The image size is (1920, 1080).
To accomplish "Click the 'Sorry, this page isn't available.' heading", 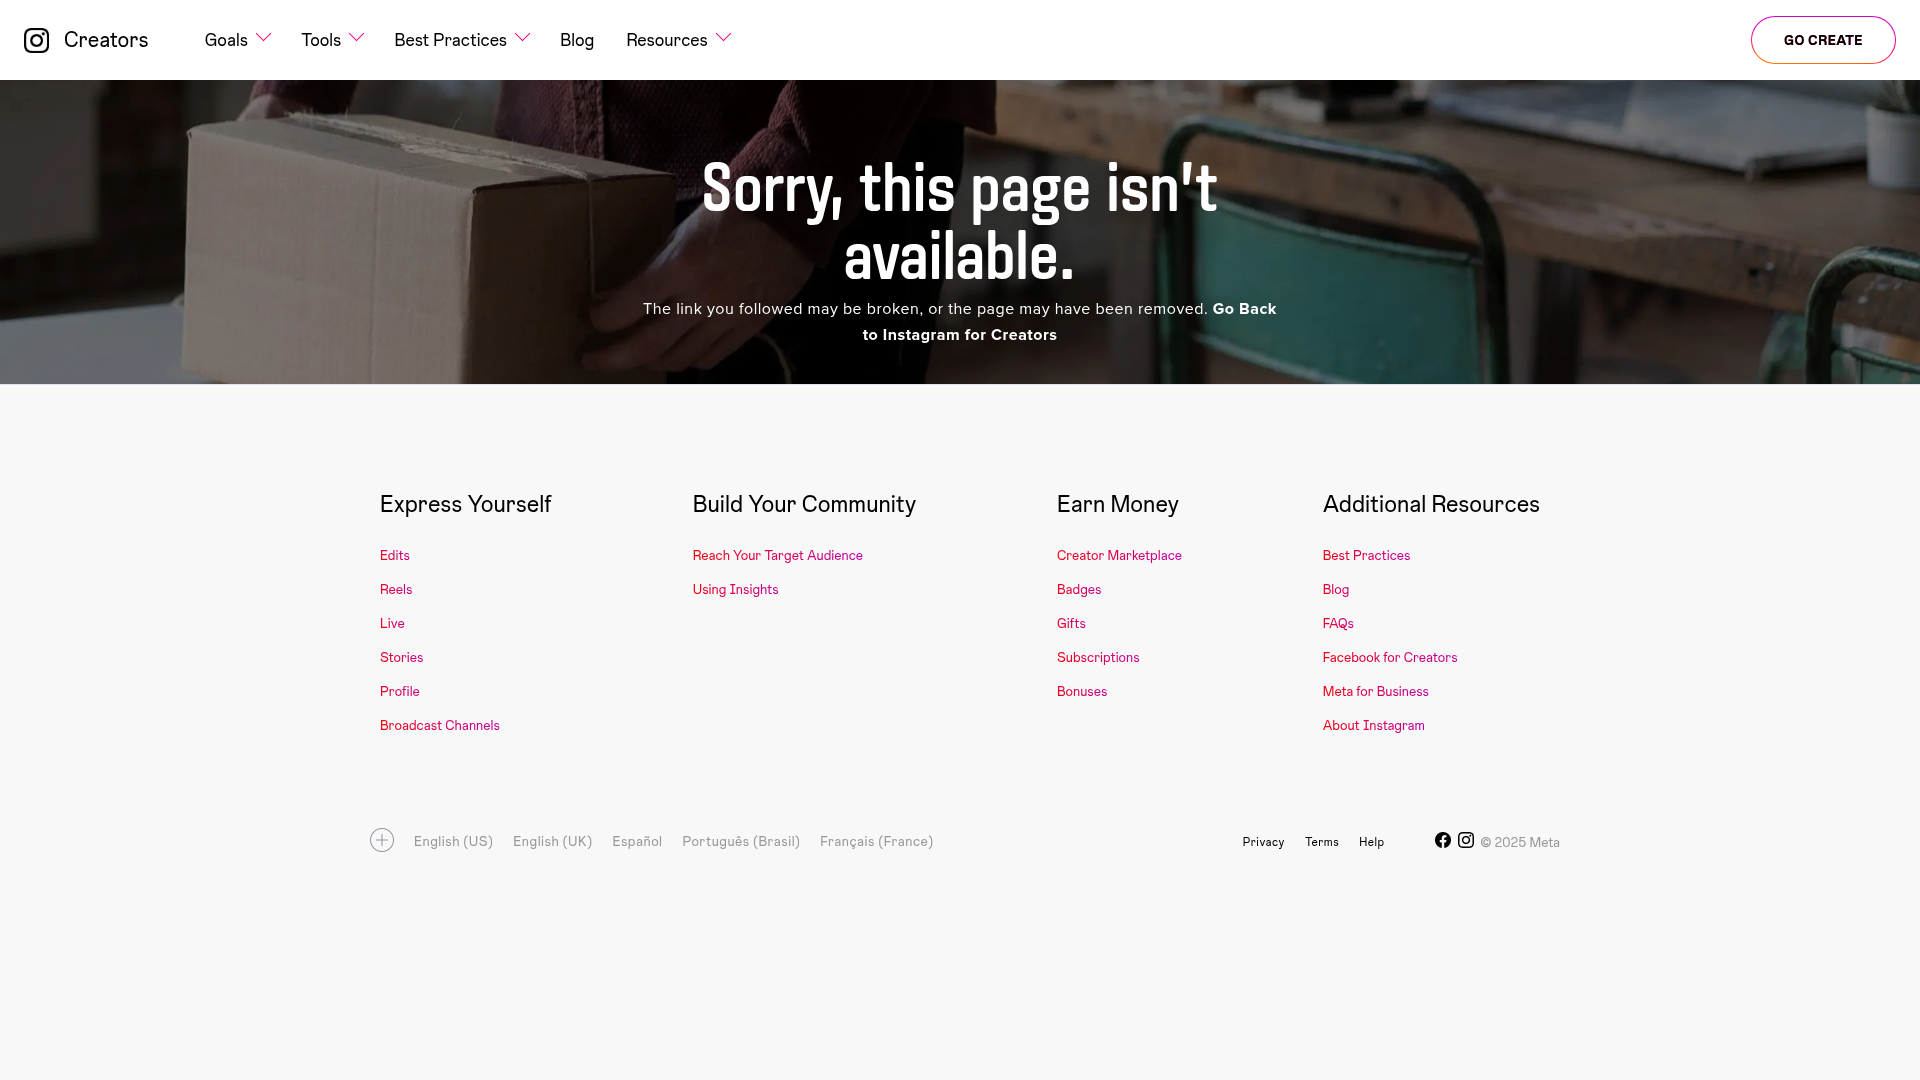I will [x=960, y=222].
